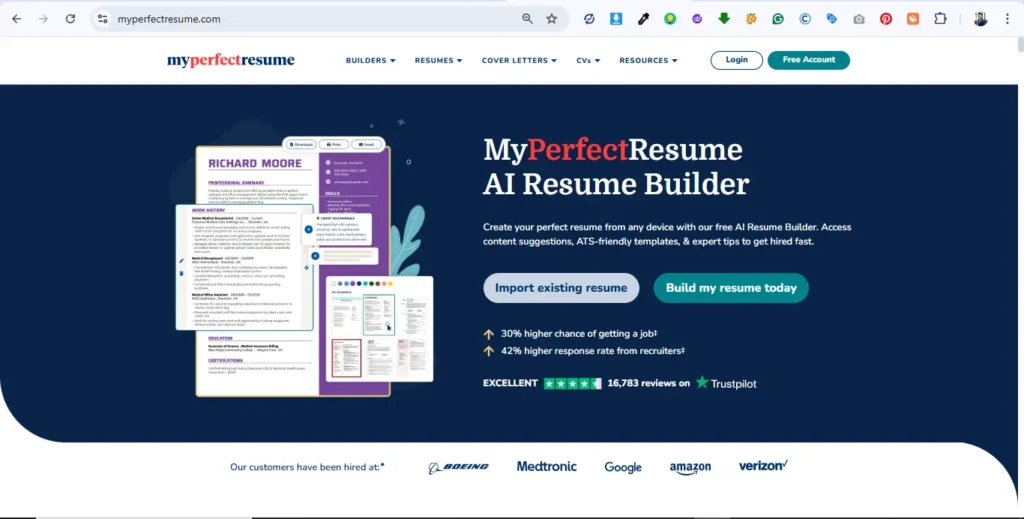Reload the page with the refresh icon
This screenshot has width=1024, height=519.
pos(71,19)
